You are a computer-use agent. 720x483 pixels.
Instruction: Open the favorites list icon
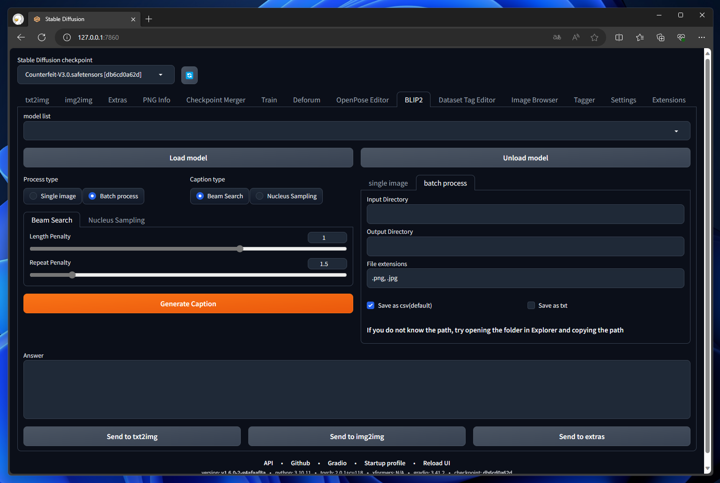640,37
